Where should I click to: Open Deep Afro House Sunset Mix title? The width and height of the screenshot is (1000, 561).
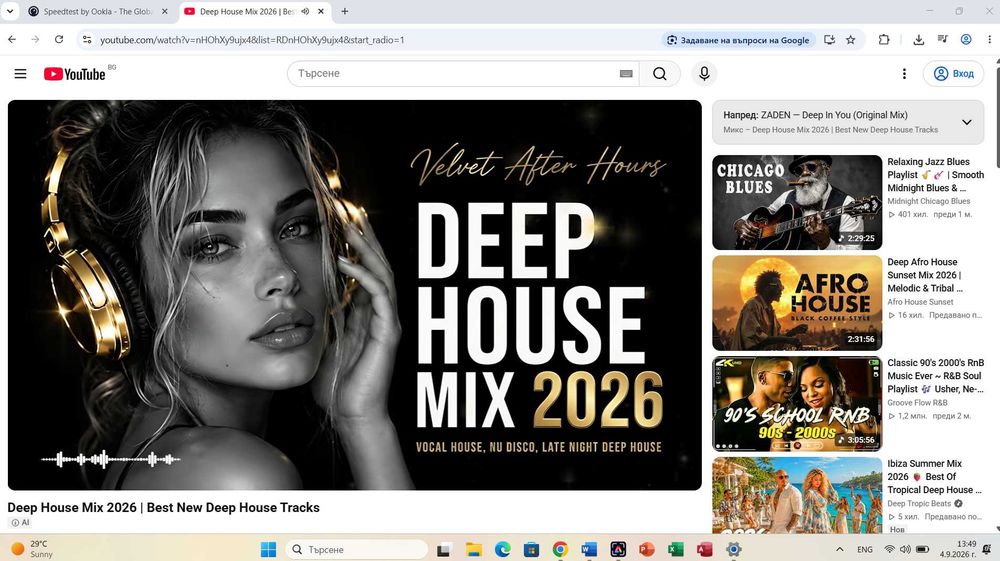pos(925,275)
